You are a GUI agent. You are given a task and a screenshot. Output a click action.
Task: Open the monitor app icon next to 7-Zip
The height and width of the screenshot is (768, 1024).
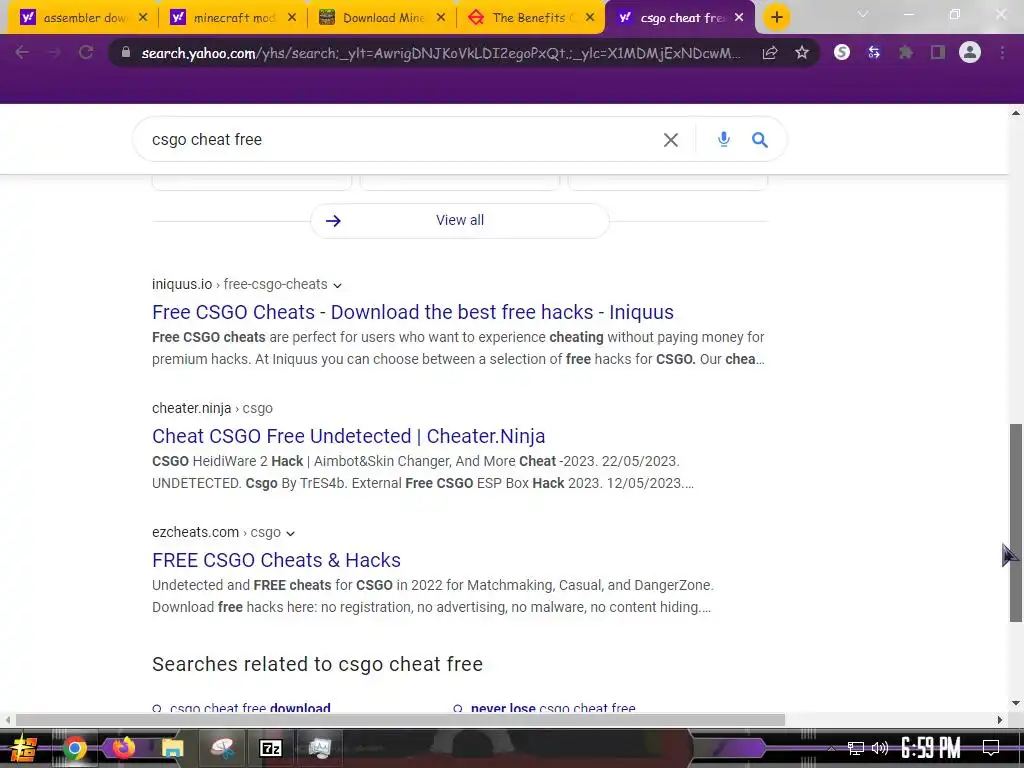pos(320,748)
